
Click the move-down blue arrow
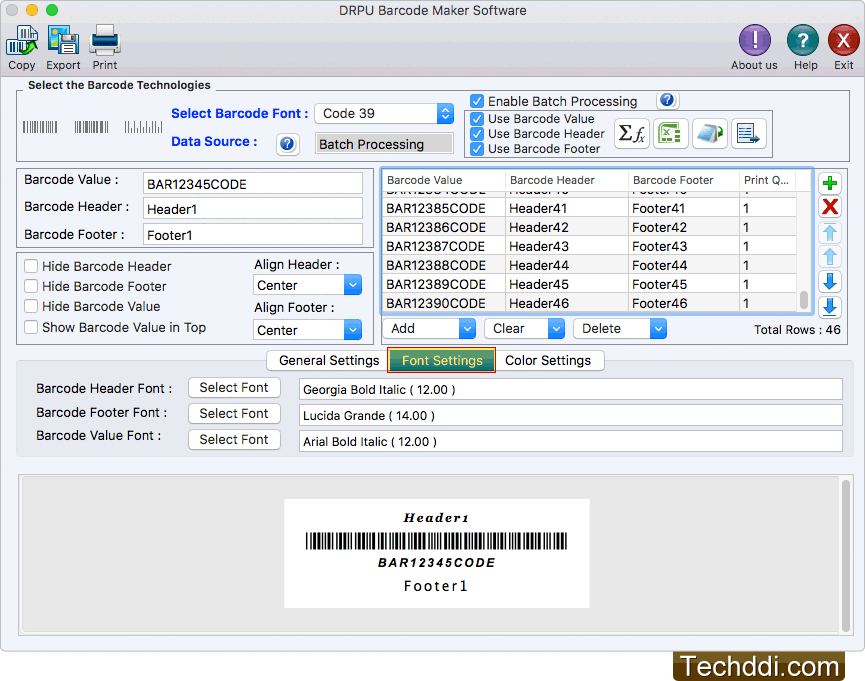[x=830, y=281]
